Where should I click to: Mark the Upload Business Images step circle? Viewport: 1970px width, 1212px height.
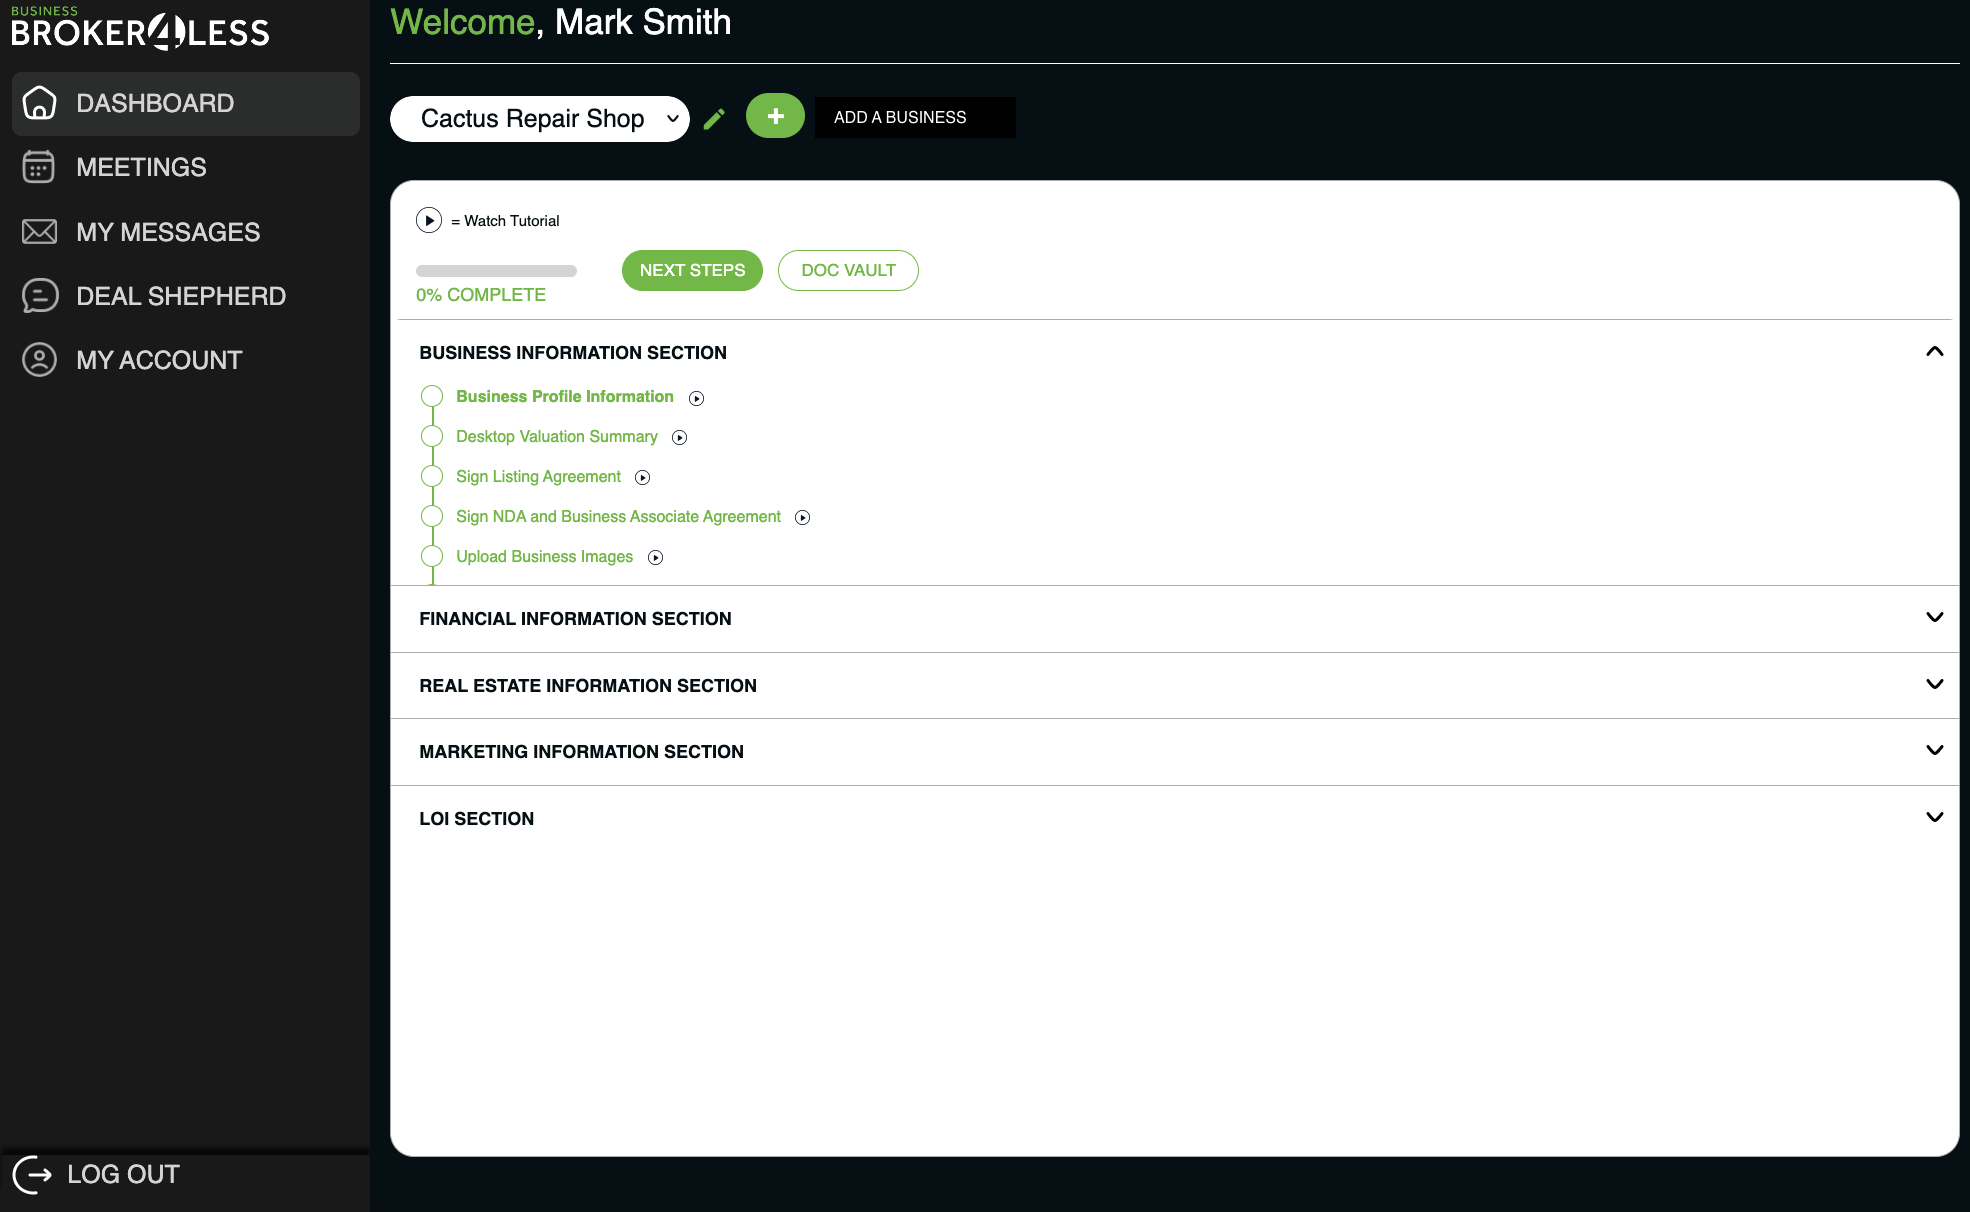coord(431,556)
